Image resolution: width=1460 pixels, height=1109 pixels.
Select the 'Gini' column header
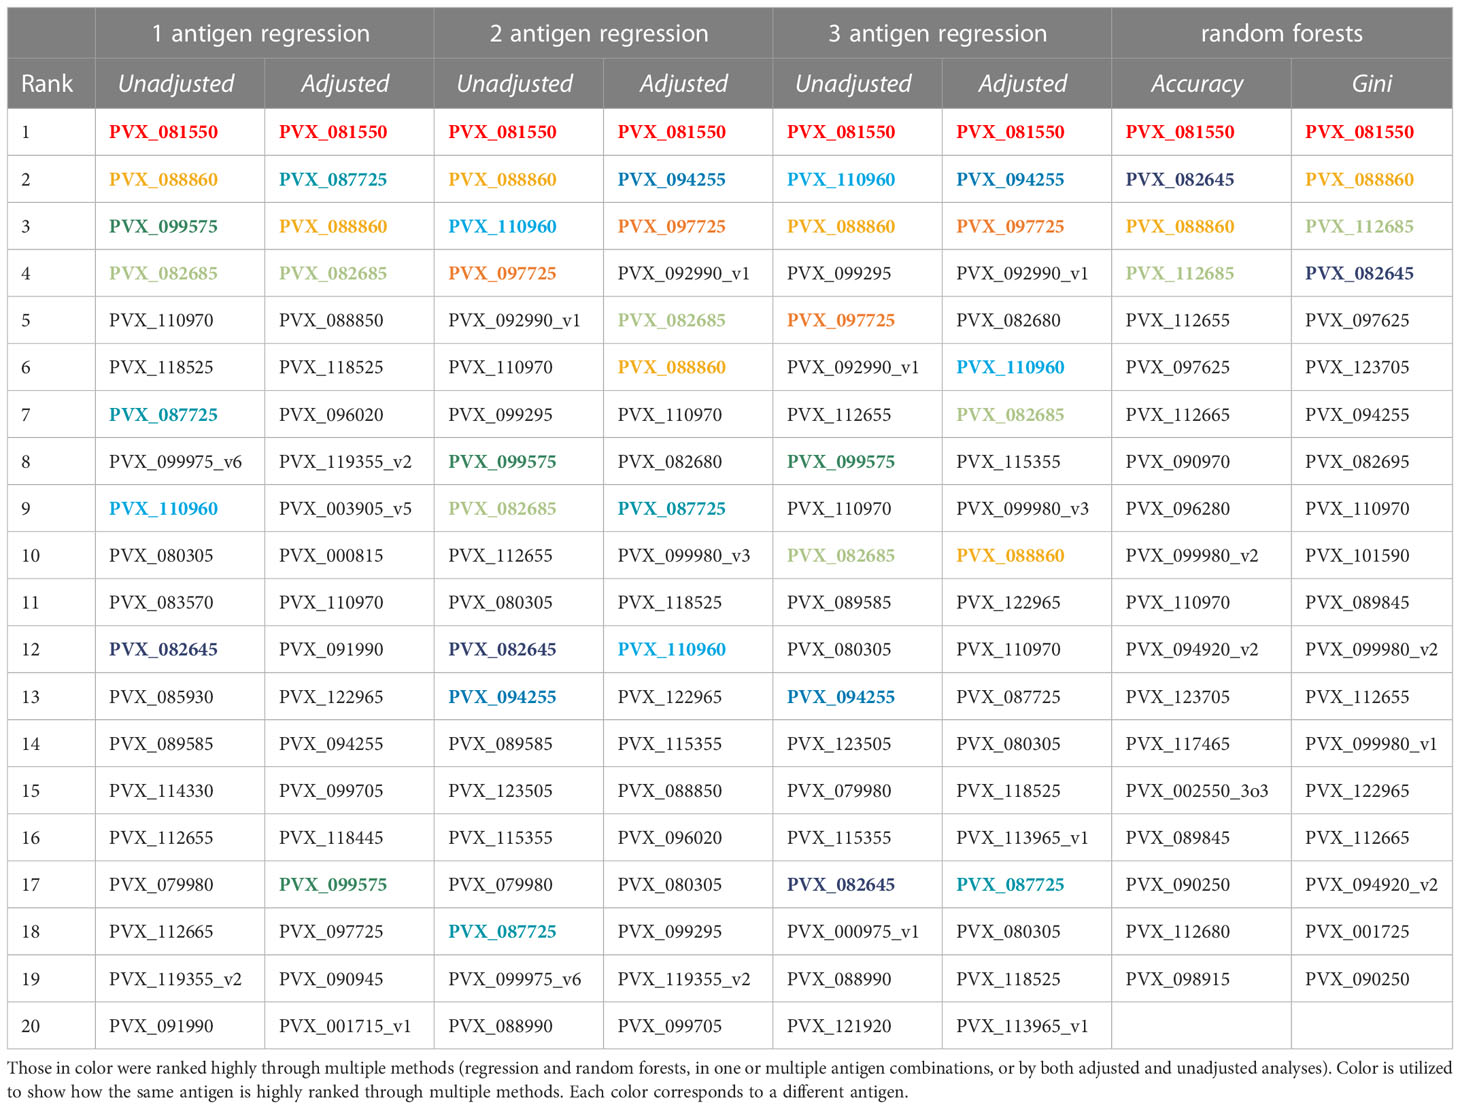click(1371, 84)
